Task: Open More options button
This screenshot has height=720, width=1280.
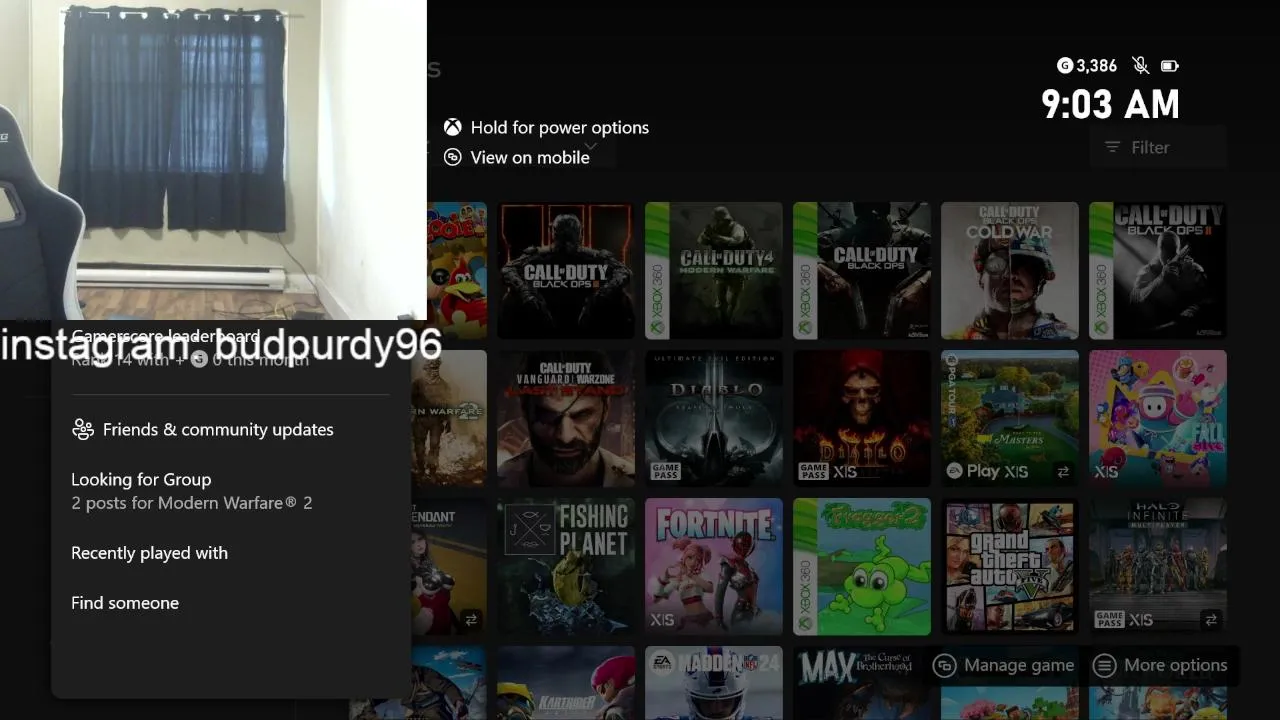Action: pyautogui.click(x=1160, y=665)
